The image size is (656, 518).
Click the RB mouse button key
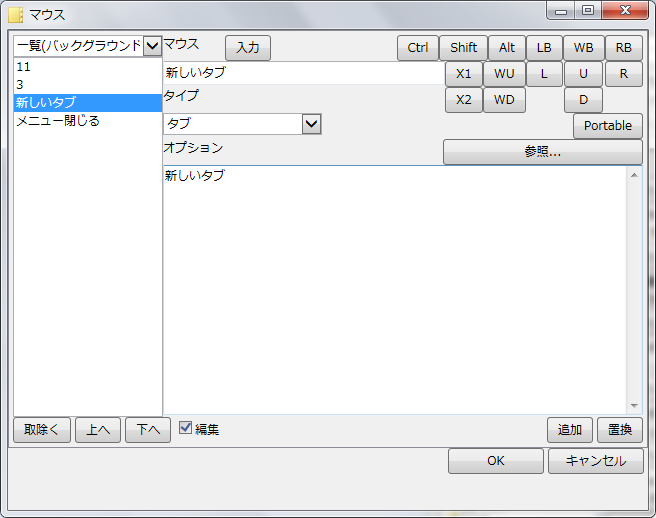pyautogui.click(x=623, y=48)
